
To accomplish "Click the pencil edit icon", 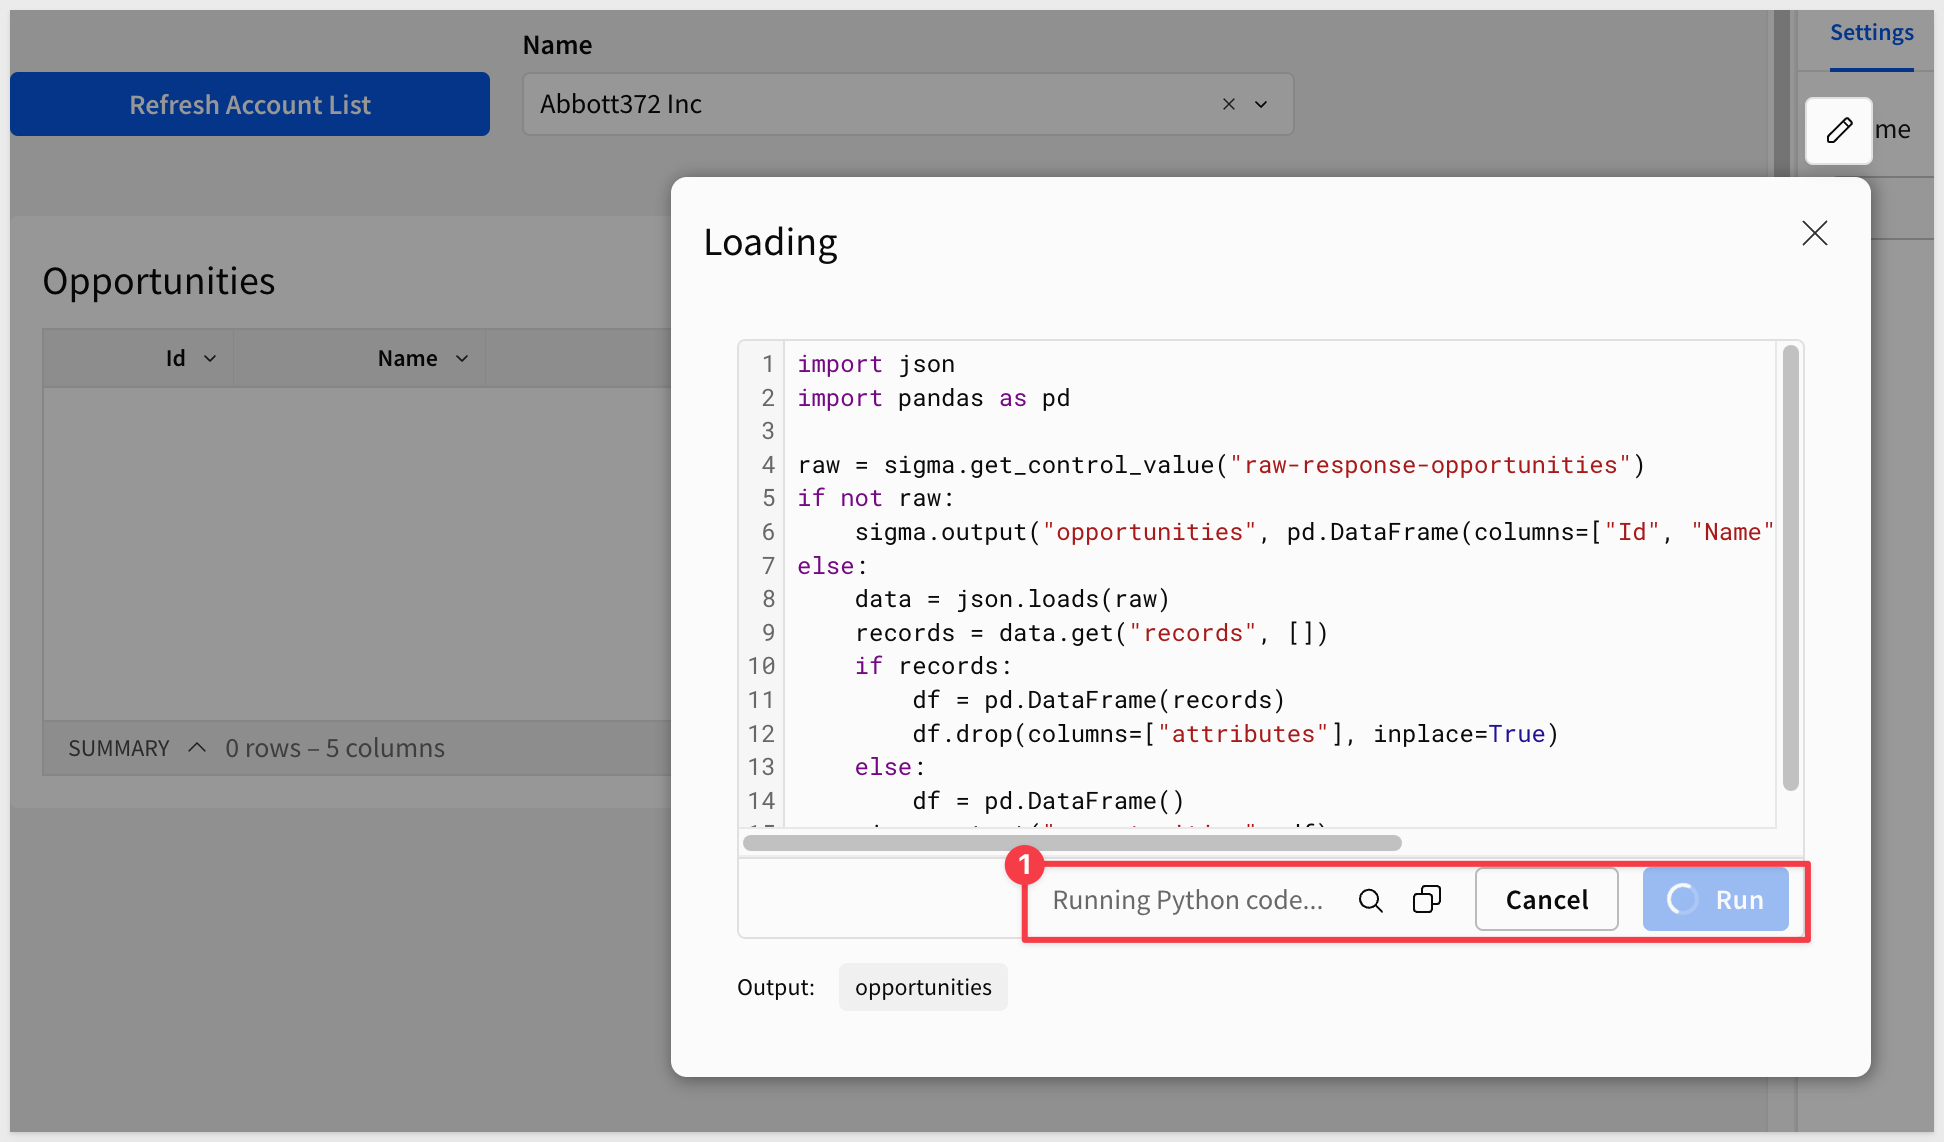I will click(1838, 130).
